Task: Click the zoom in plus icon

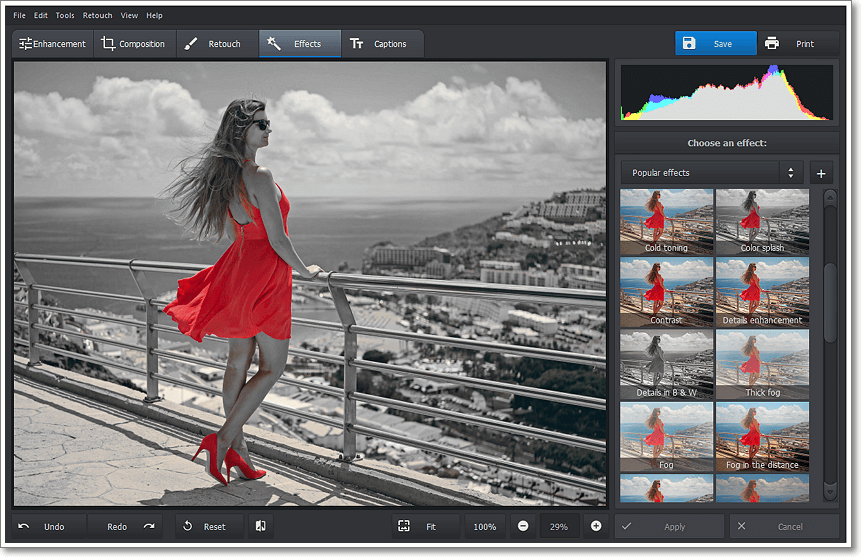Action: (596, 526)
